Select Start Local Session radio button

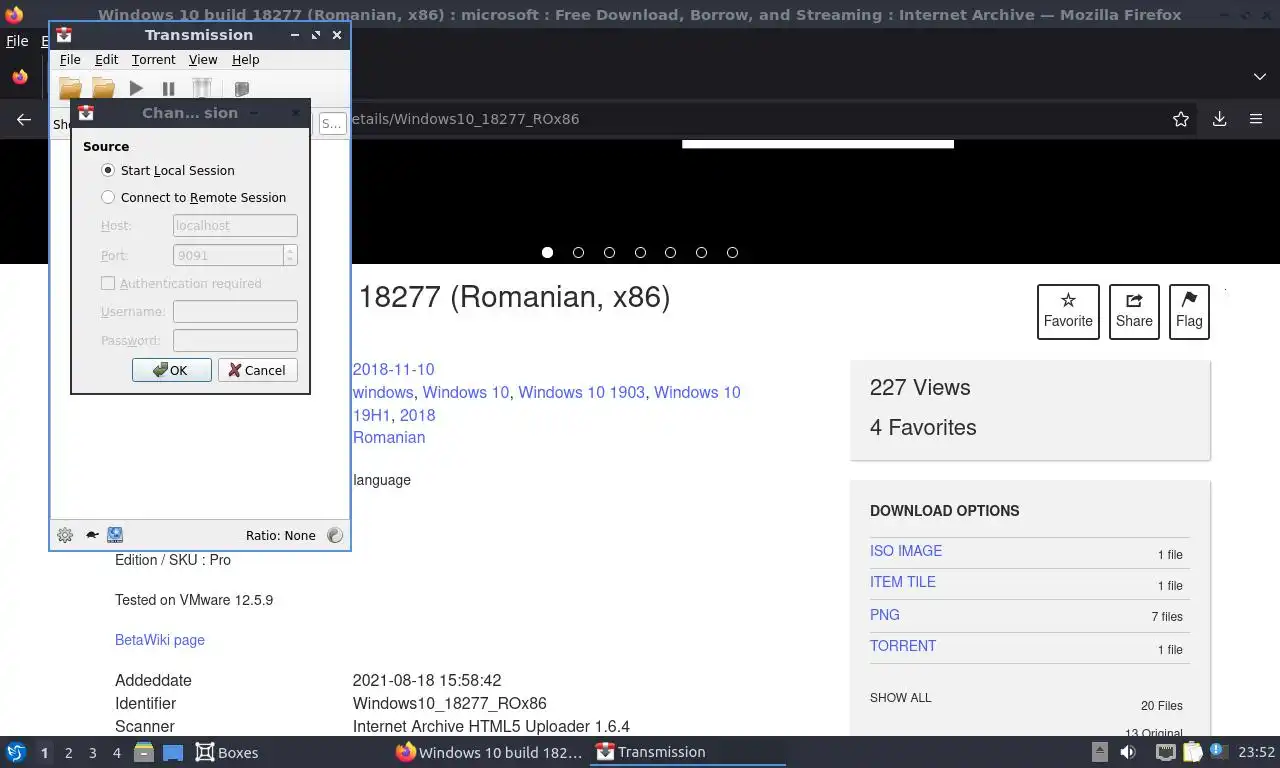[108, 170]
